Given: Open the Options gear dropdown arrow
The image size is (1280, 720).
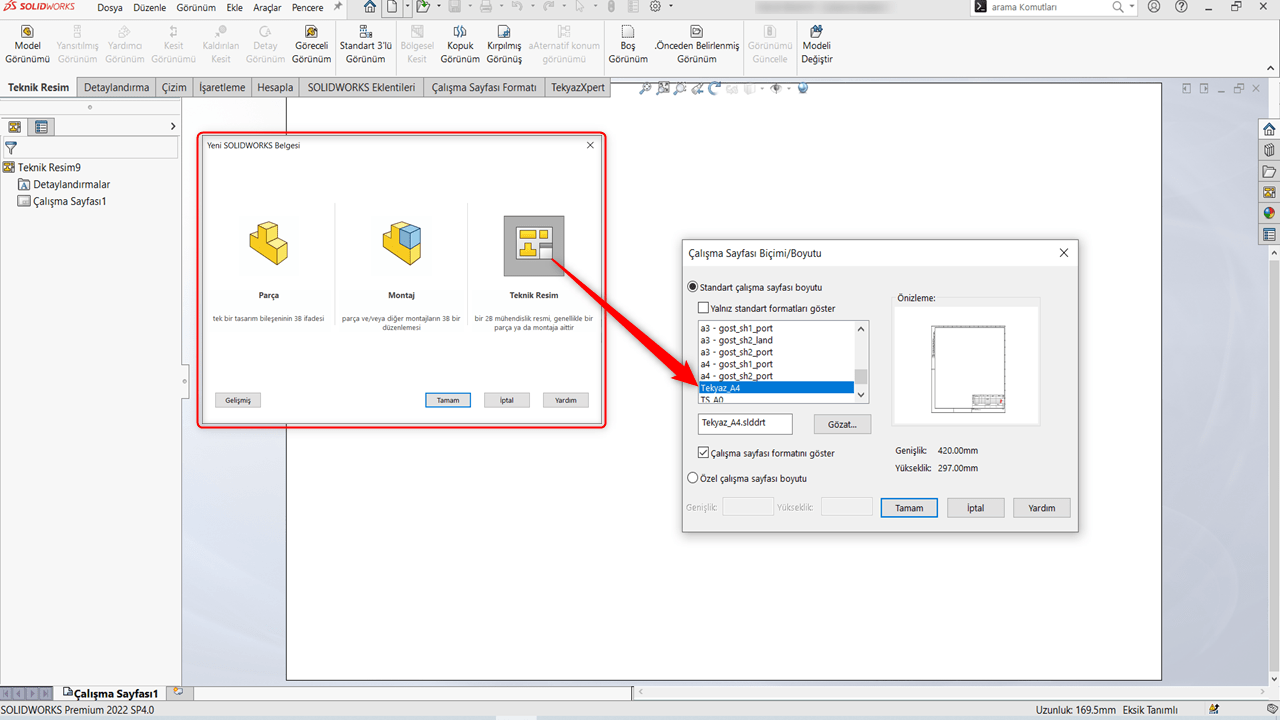Looking at the screenshot, I should [670, 7].
